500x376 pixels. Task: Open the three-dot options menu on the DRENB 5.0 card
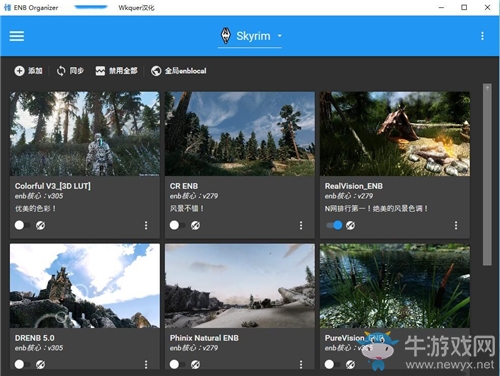146,364
